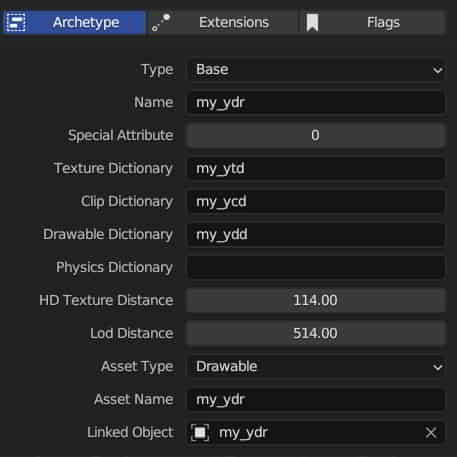Click the Clip Dictionary field my_ycd
The height and width of the screenshot is (457, 457).
click(316, 201)
